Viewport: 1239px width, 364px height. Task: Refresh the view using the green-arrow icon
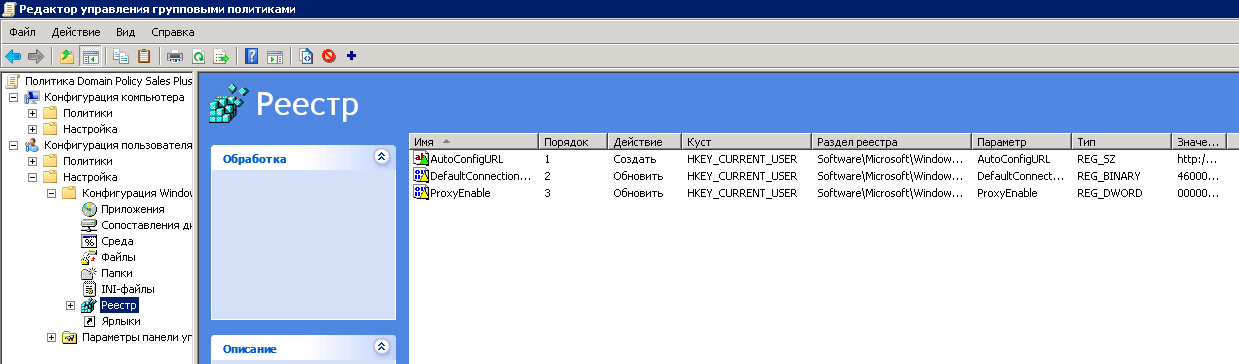pyautogui.click(x=198, y=56)
